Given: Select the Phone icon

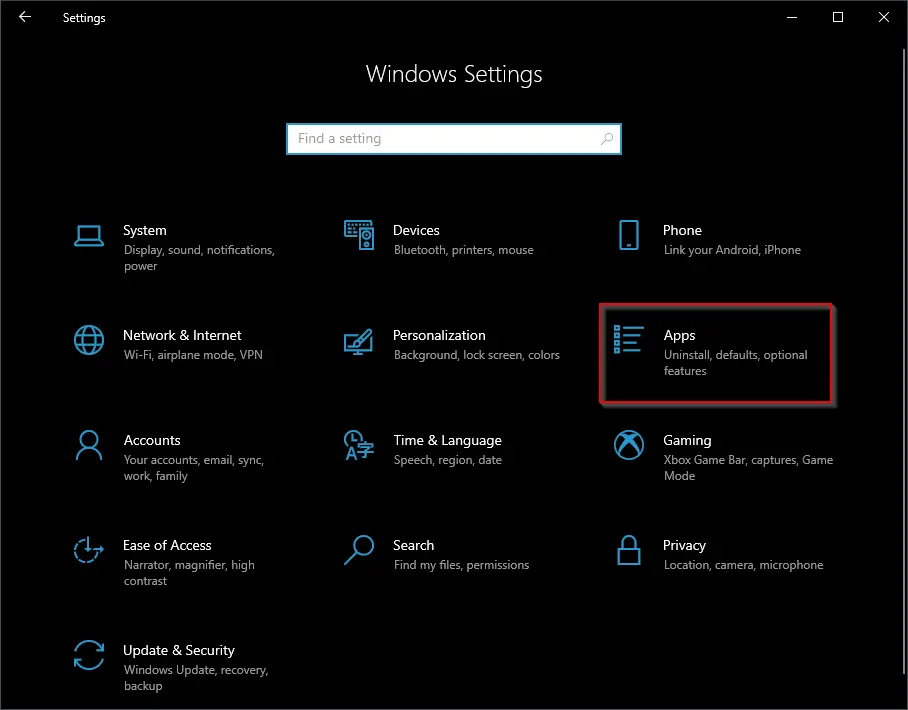Looking at the screenshot, I should (x=628, y=235).
